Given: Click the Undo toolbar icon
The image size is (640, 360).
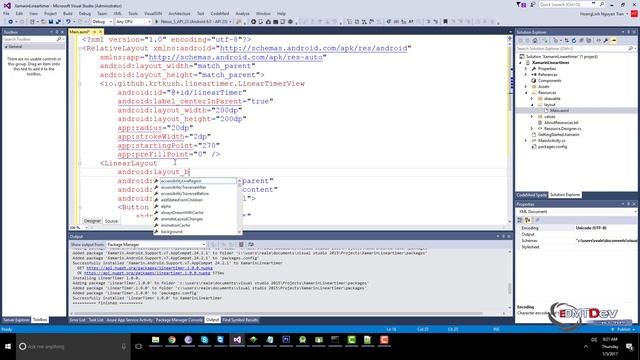Looking at the screenshot, I should (x=68, y=22).
